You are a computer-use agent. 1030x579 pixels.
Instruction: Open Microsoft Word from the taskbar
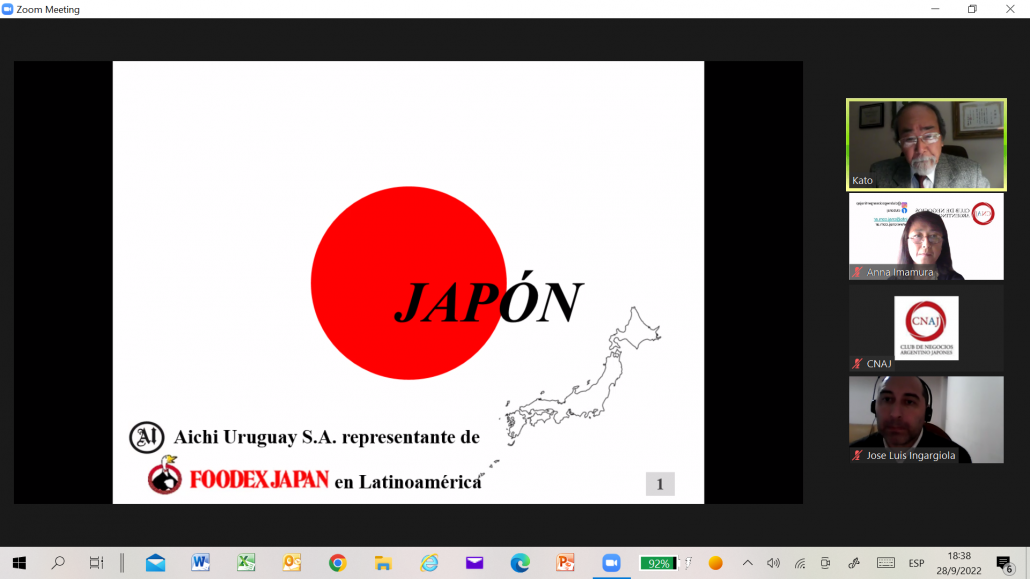pos(200,563)
